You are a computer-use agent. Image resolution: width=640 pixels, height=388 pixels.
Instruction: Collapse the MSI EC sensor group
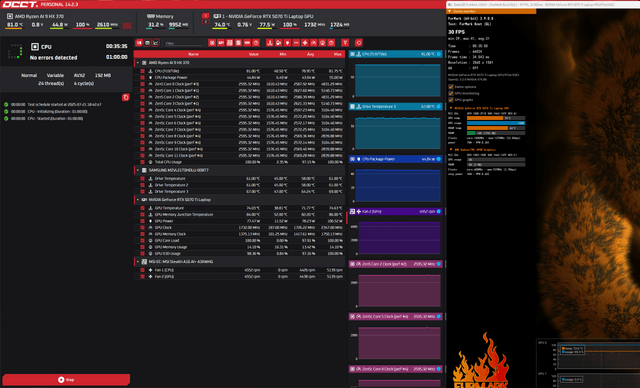coord(138,262)
